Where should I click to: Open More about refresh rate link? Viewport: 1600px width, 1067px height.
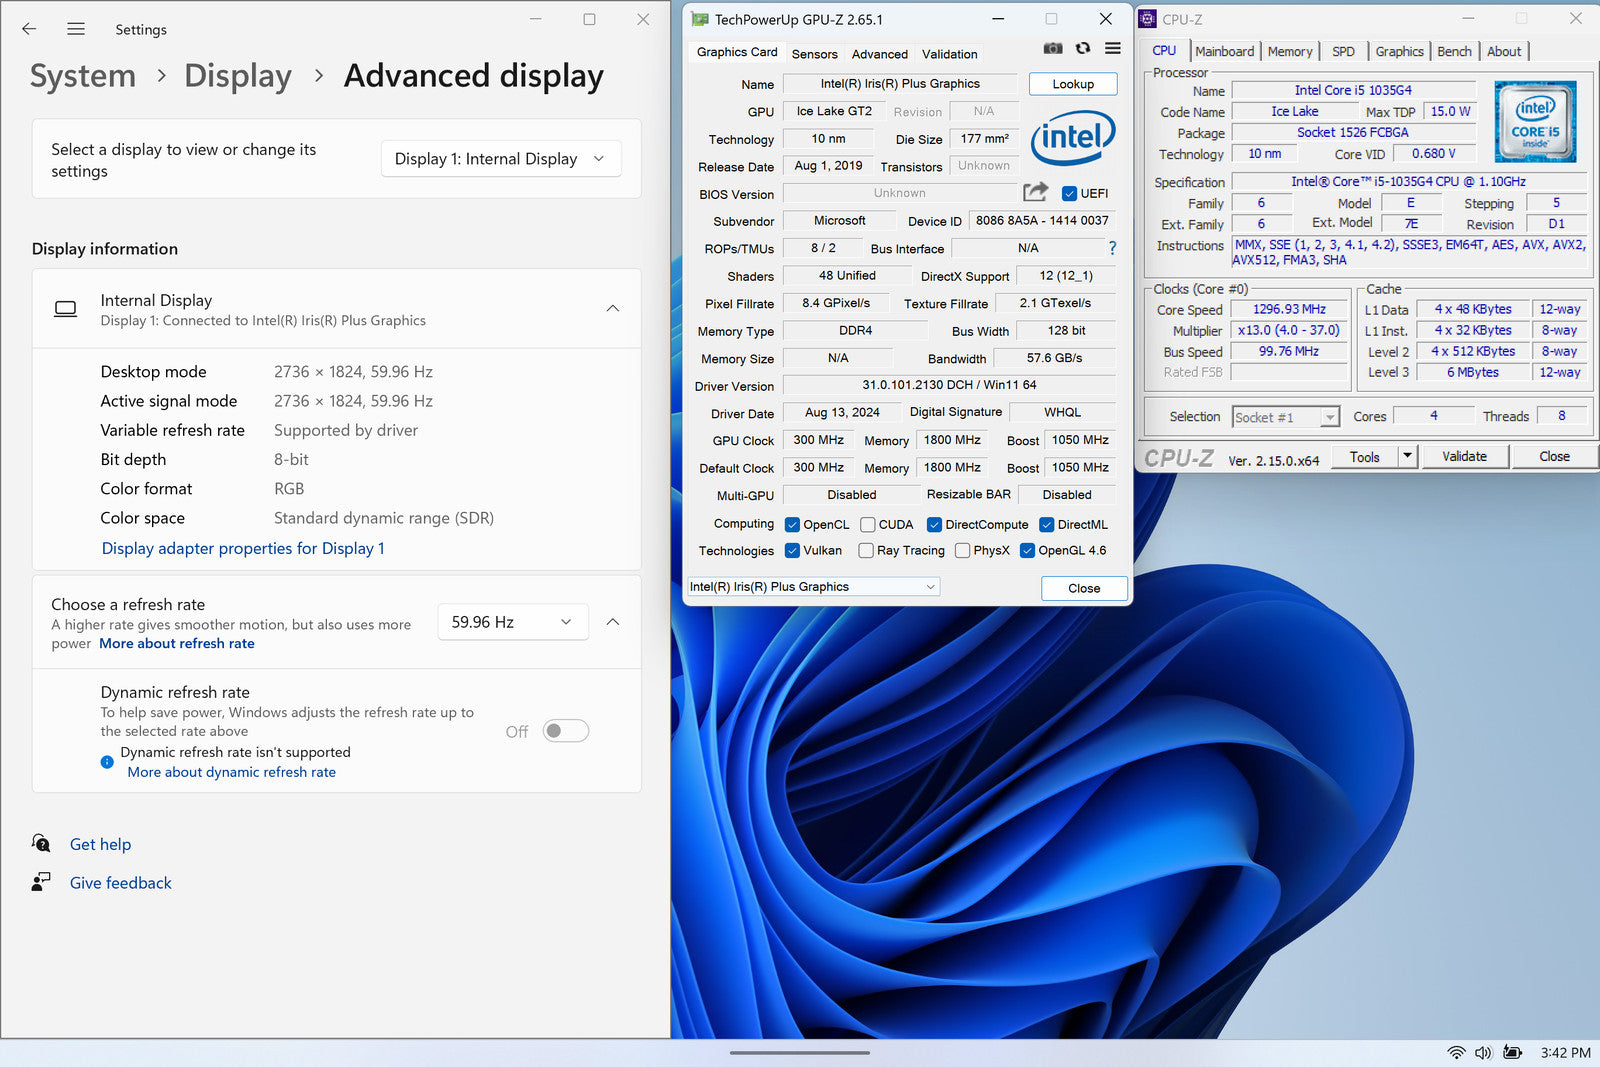177,643
